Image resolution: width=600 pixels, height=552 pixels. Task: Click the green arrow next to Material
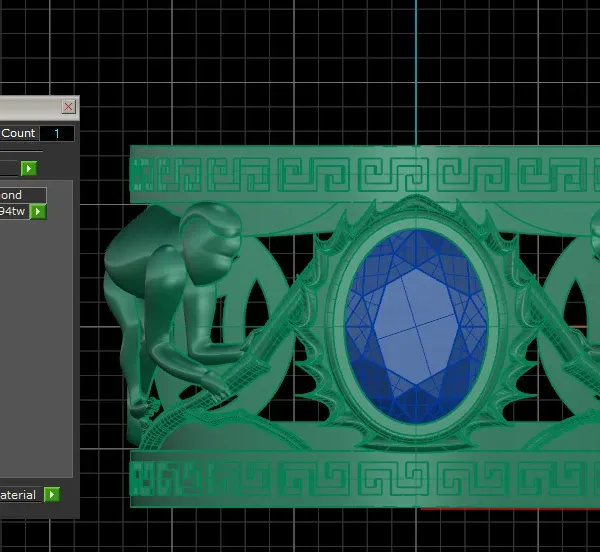coord(52,495)
